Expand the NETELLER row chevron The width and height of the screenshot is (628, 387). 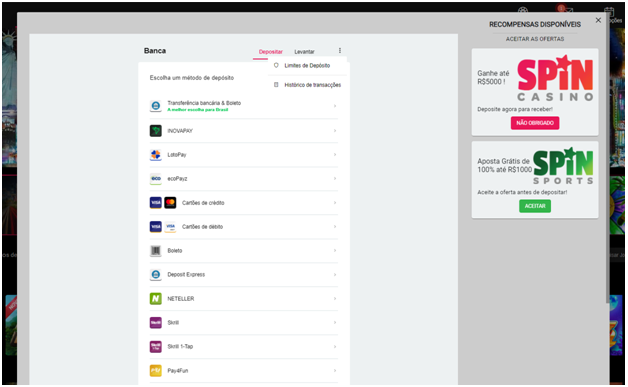tap(335, 298)
